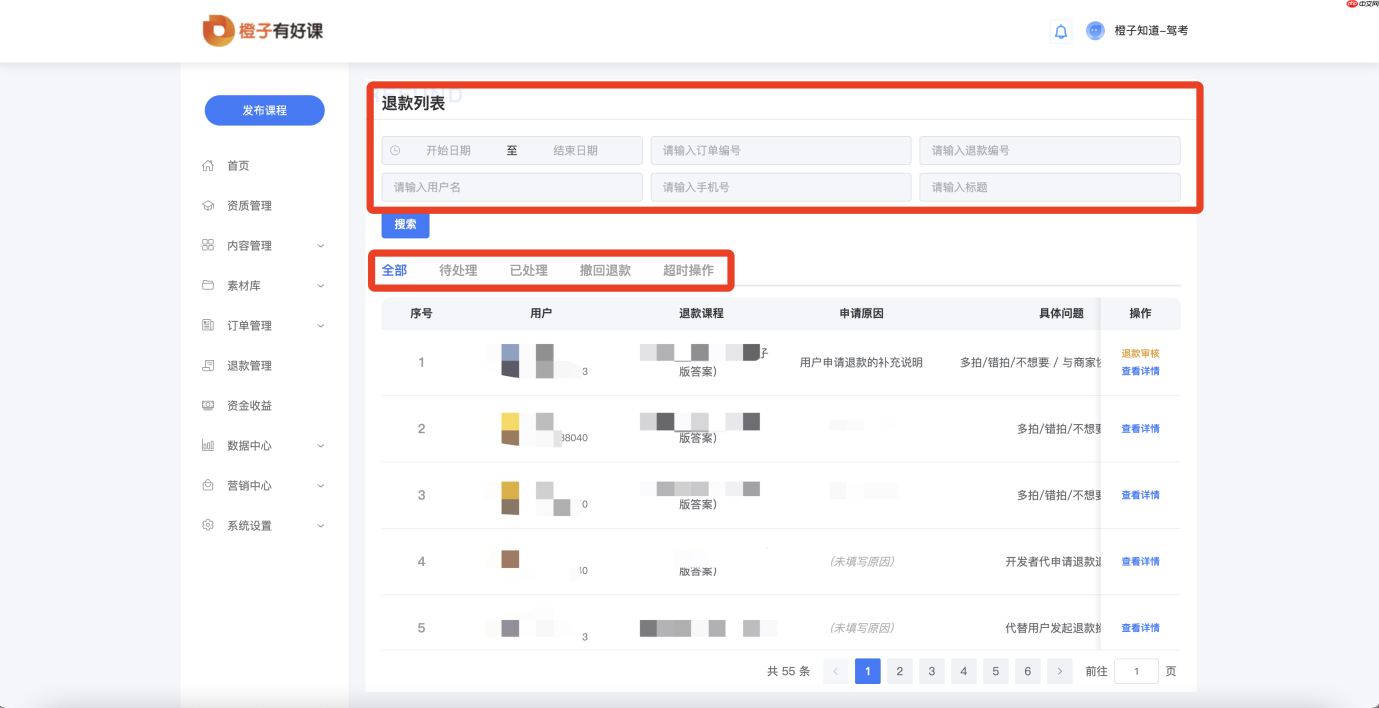Click the 资金收益 icon
Viewport: 1379px width, 708px height.
[x=208, y=405]
